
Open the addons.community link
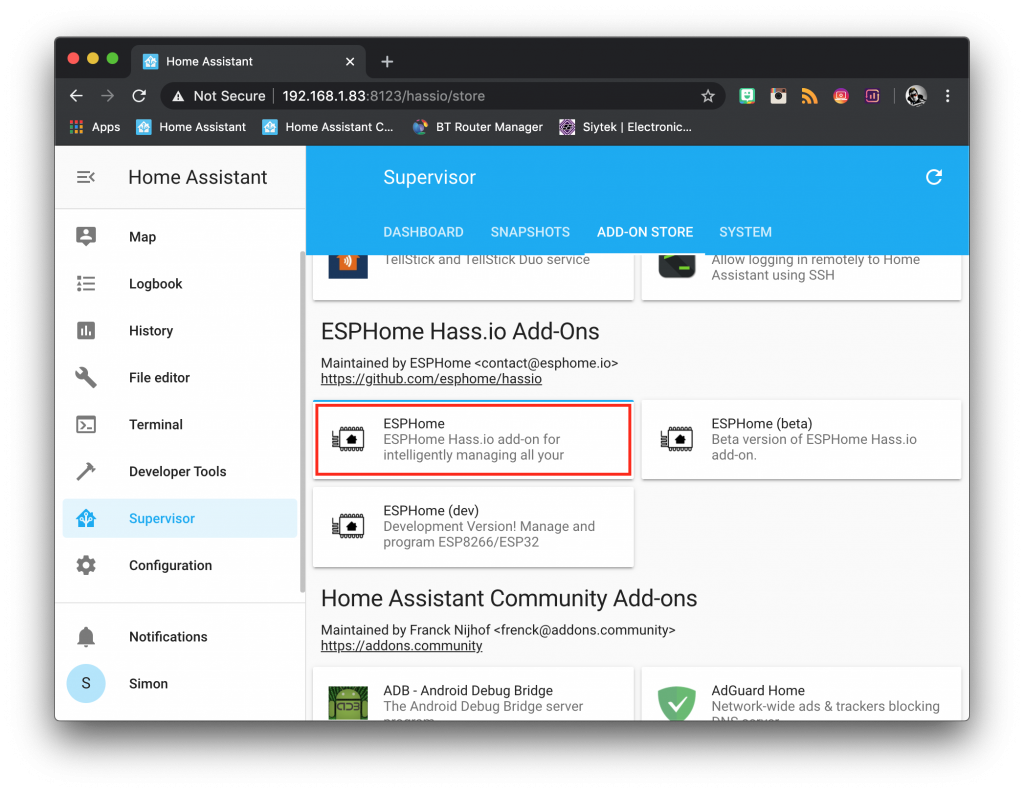402,645
